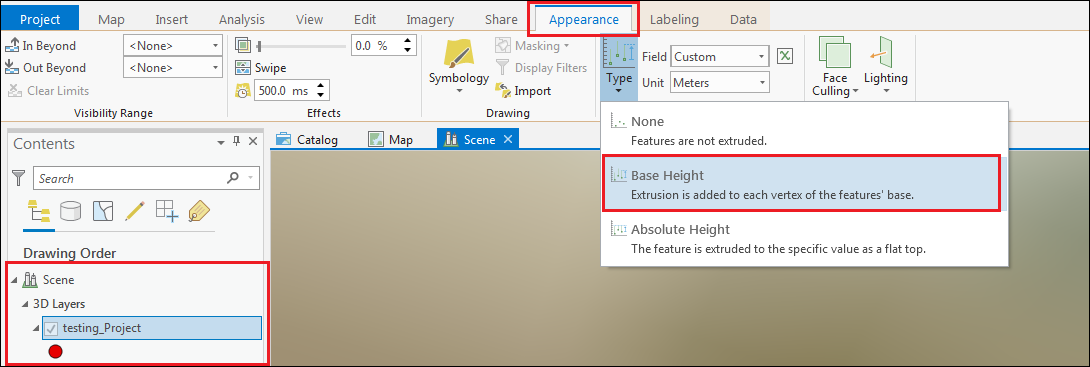This screenshot has width=1090, height=367.
Task: Expand the Face Culling dropdown arrow
Action: 855,91
